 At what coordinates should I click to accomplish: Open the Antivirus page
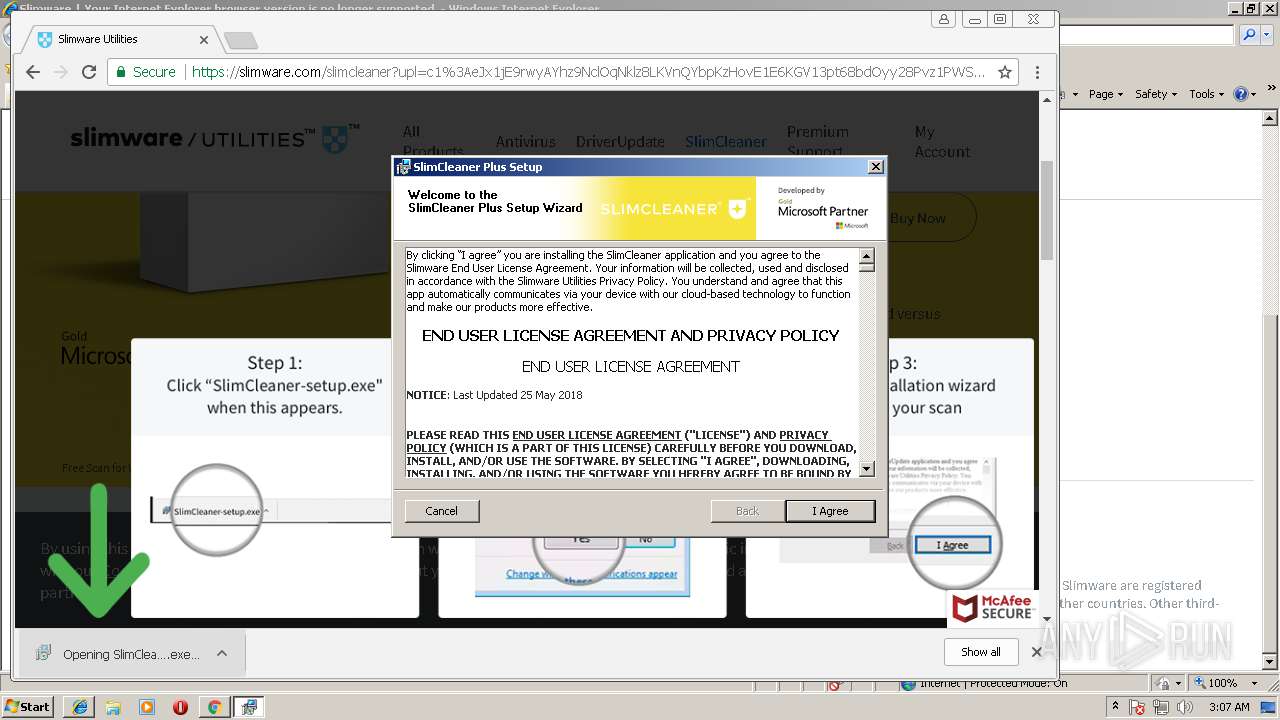(x=525, y=142)
